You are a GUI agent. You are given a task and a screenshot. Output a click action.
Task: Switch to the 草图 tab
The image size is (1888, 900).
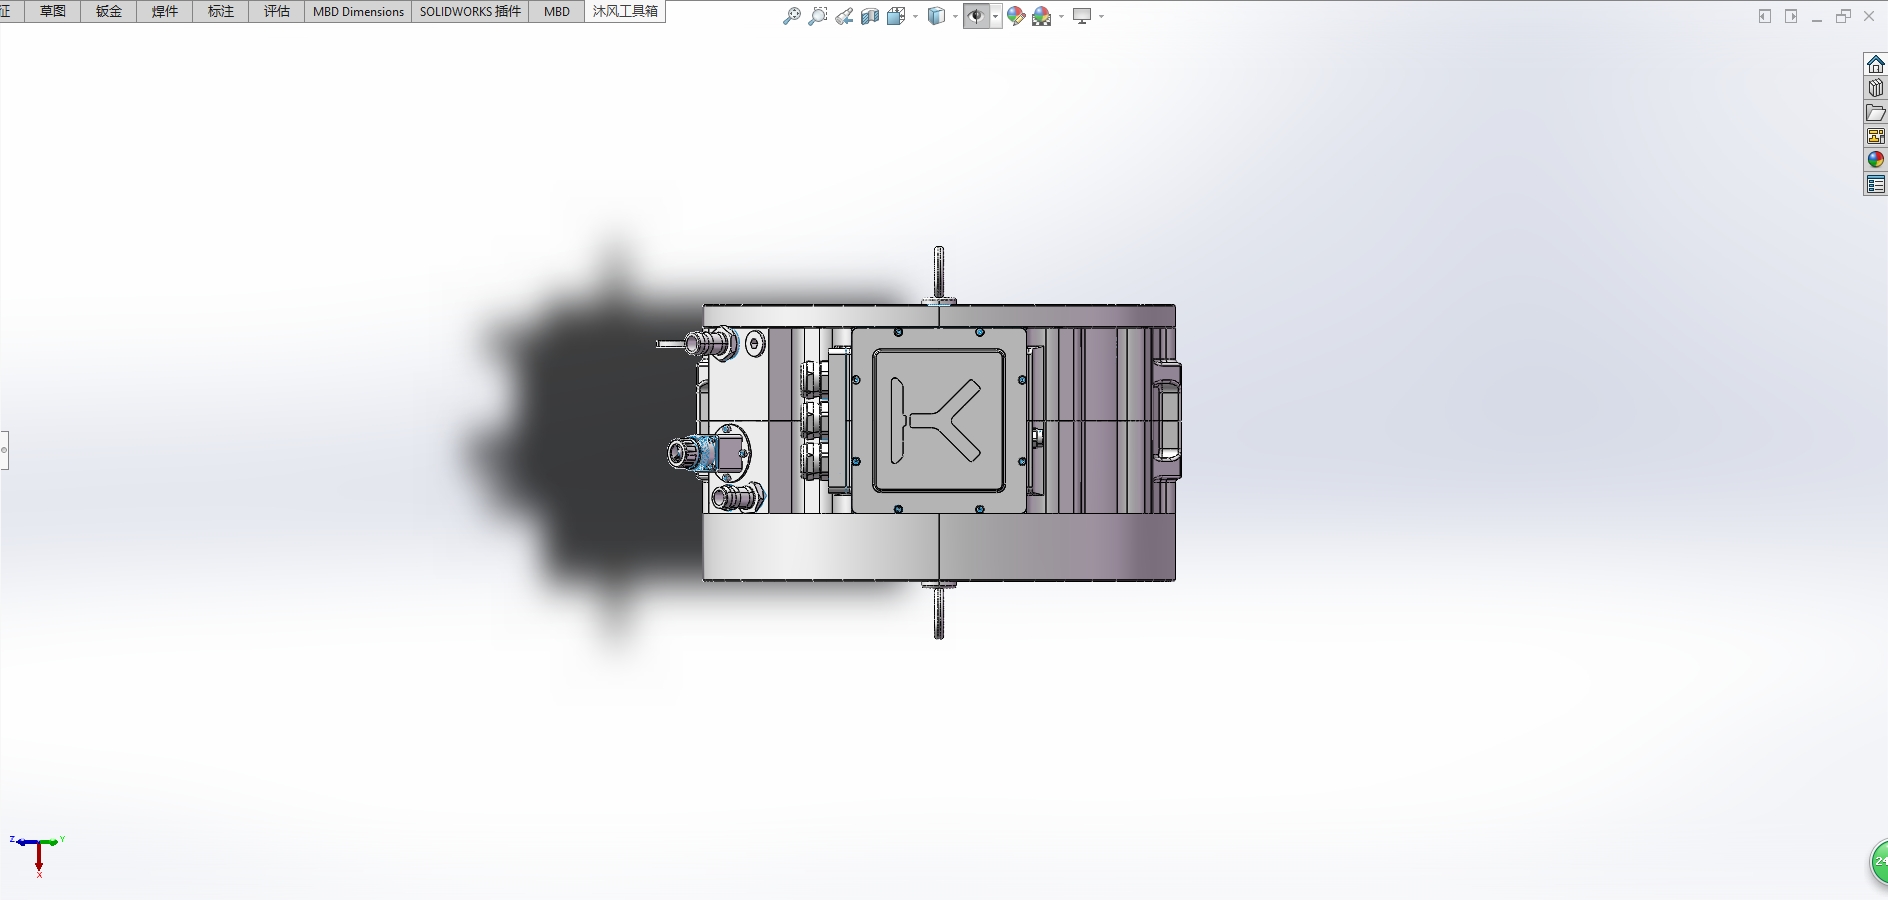pyautogui.click(x=53, y=11)
